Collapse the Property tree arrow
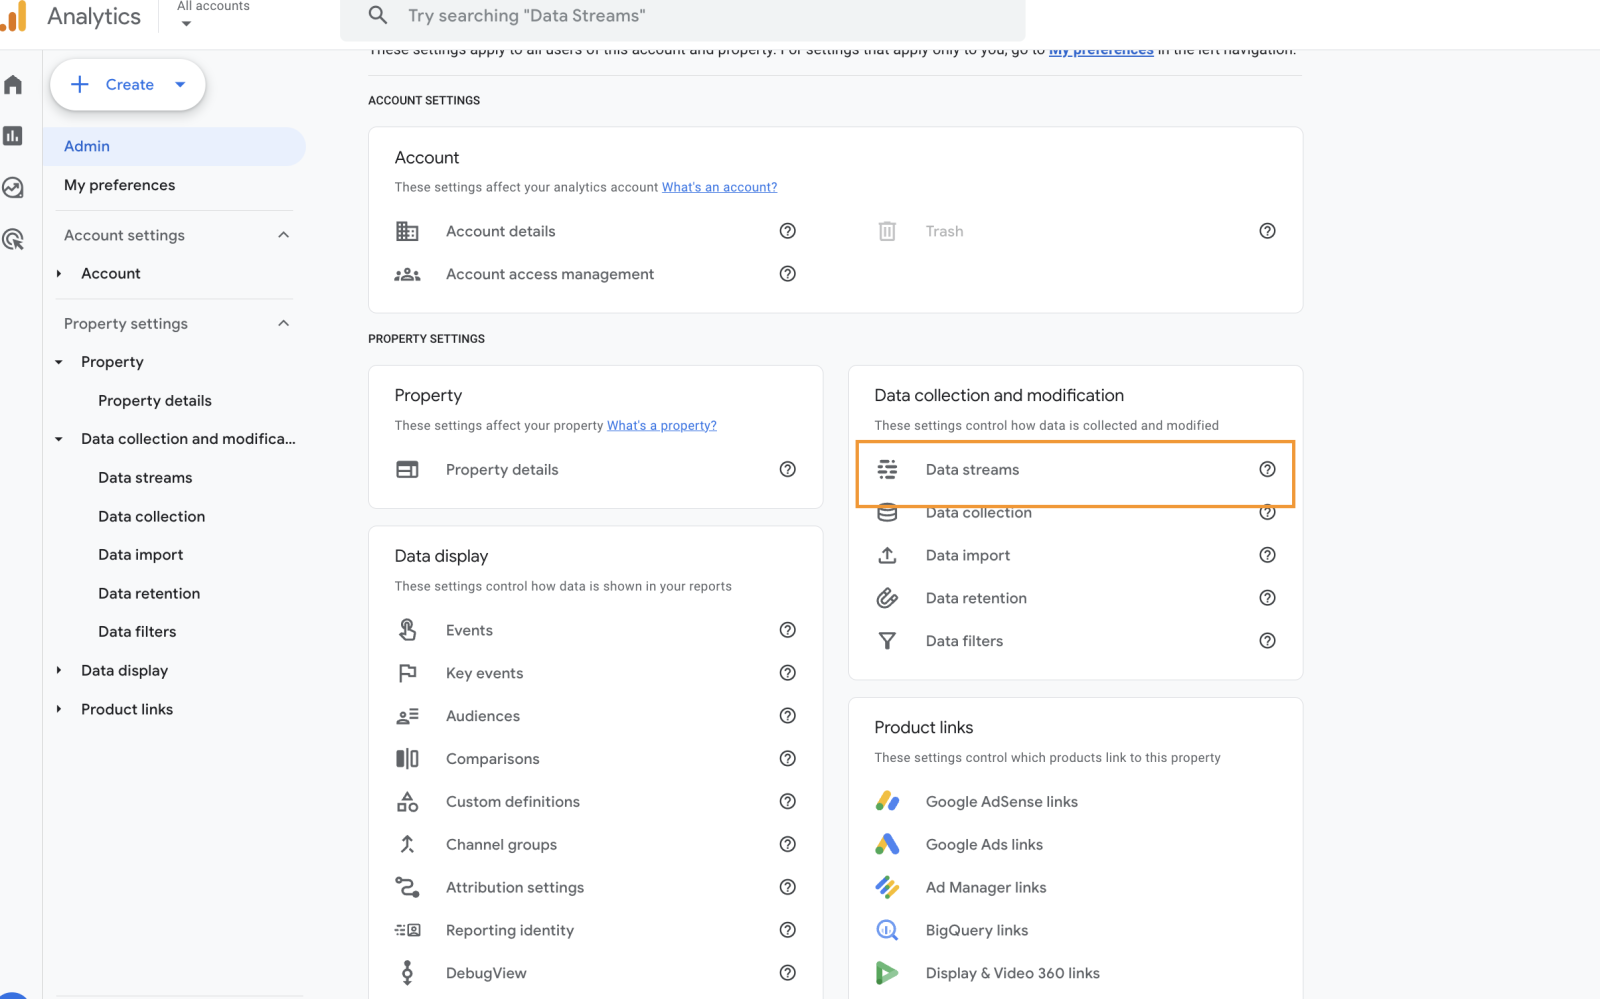Image resolution: width=1600 pixels, height=999 pixels. click(59, 362)
